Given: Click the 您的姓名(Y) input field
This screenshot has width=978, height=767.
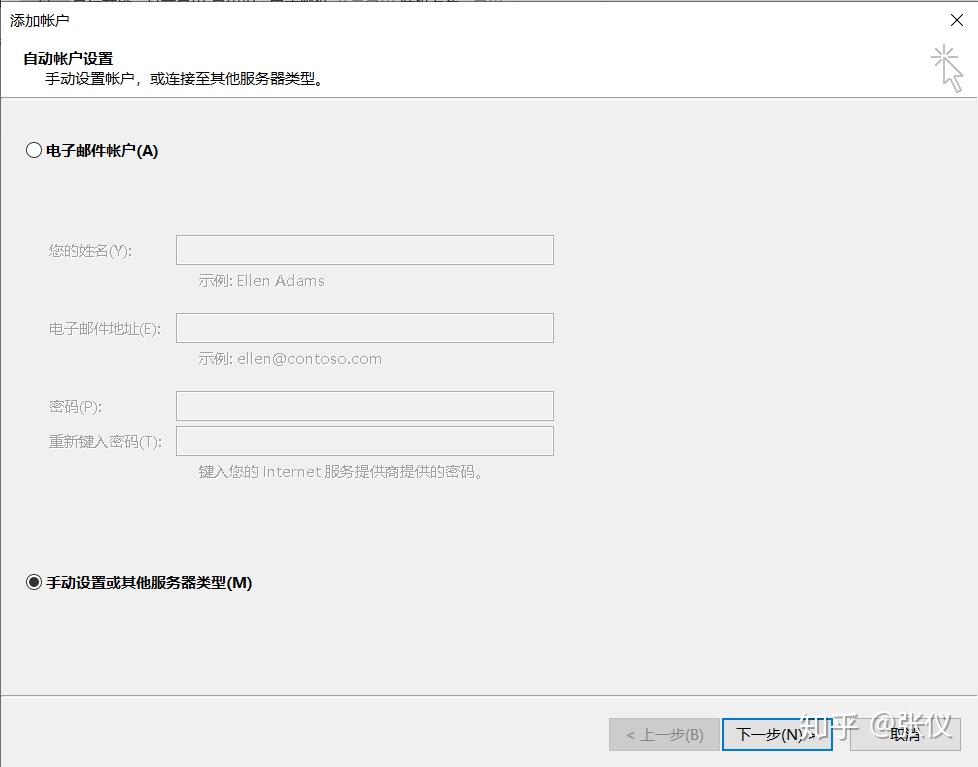Looking at the screenshot, I should click(365, 250).
